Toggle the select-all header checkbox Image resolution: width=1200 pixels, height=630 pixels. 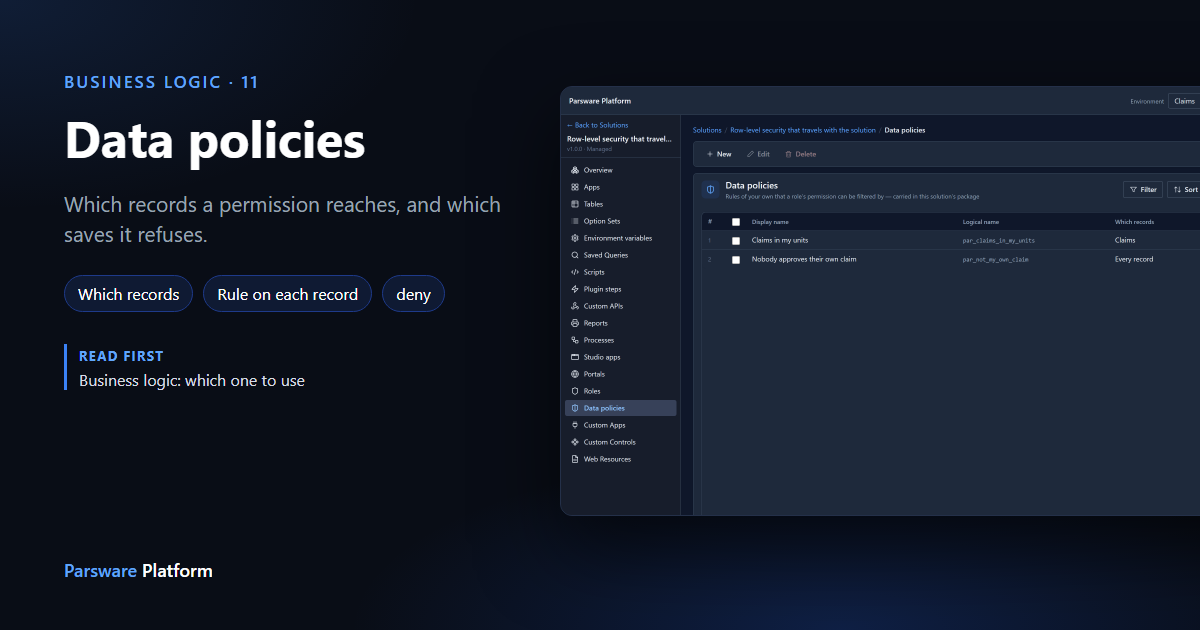(x=736, y=222)
